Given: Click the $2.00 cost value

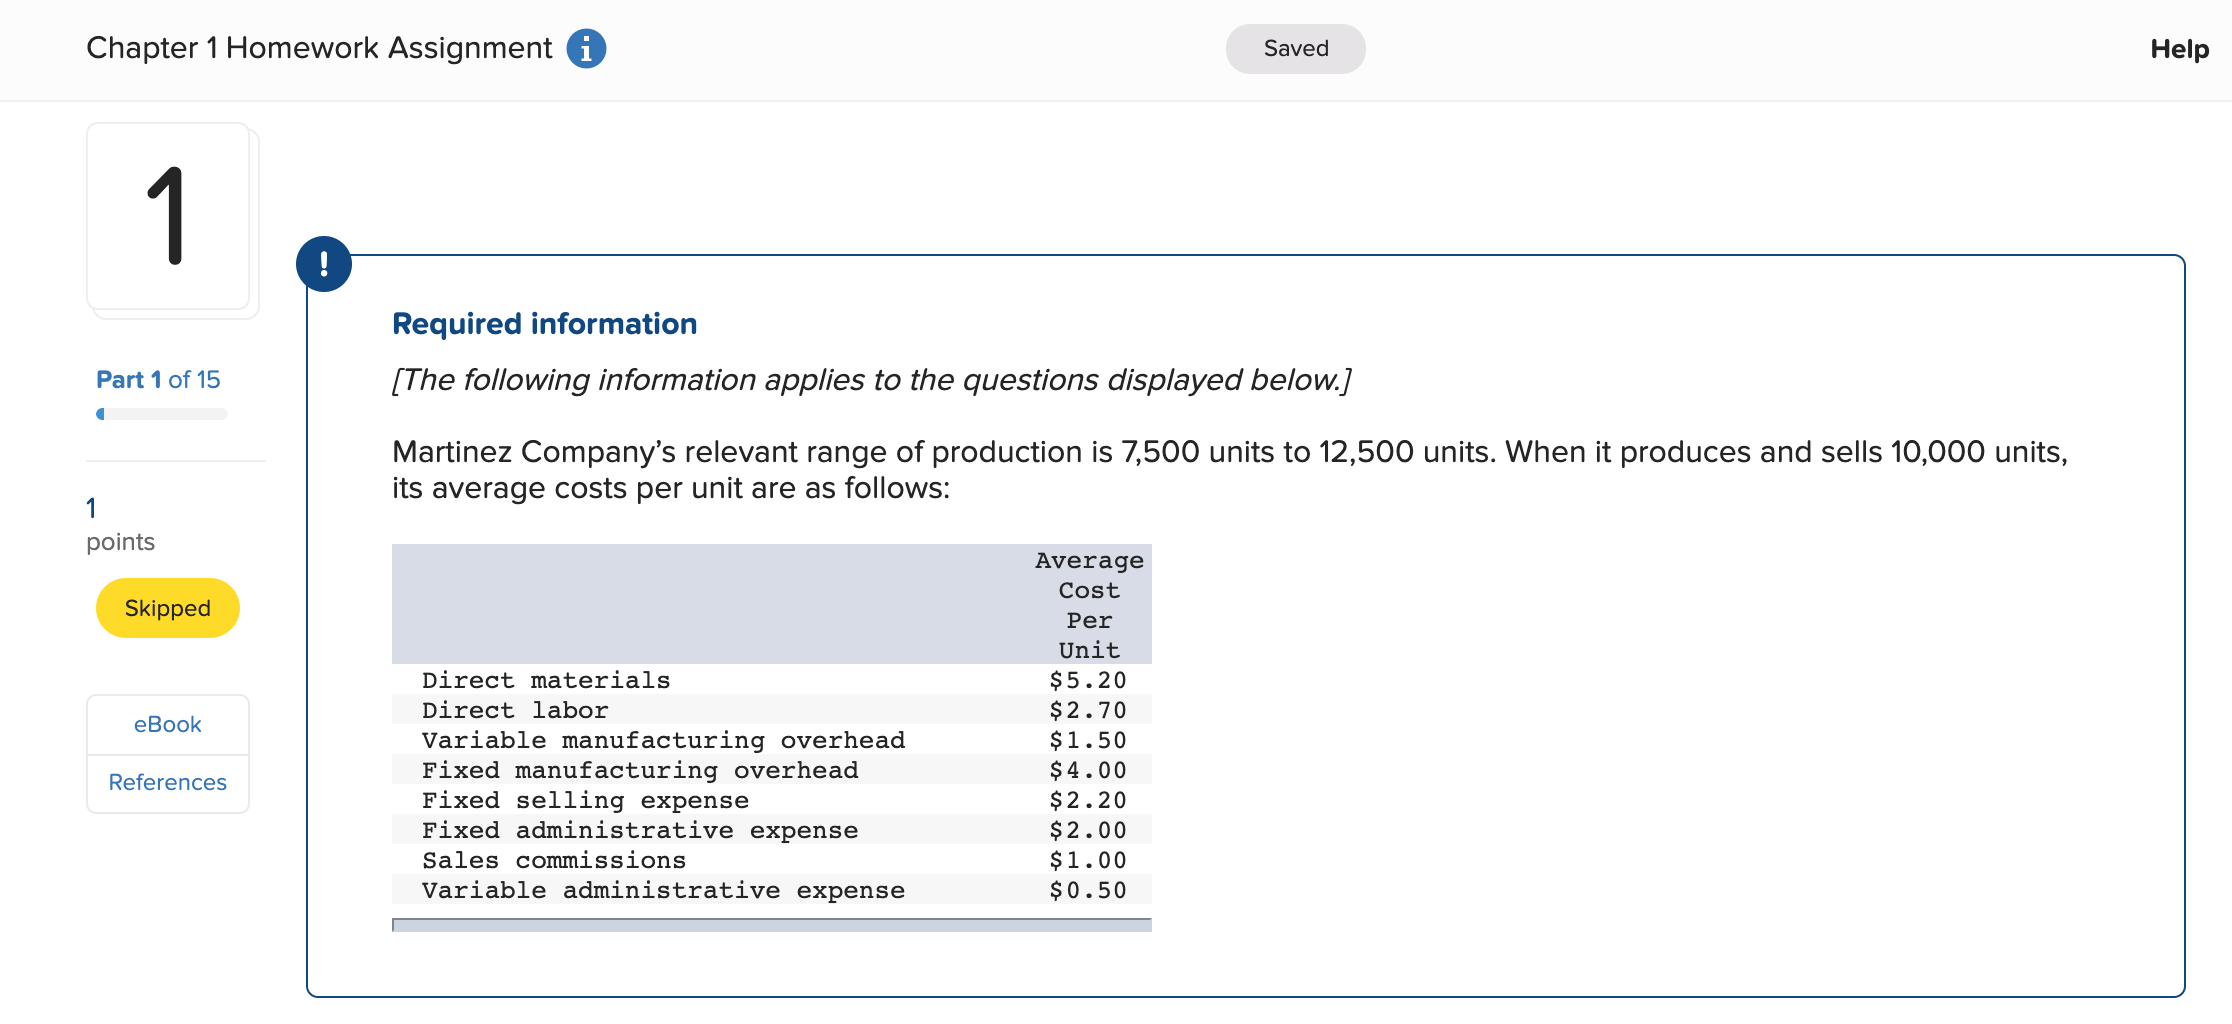Looking at the screenshot, I should (1088, 830).
